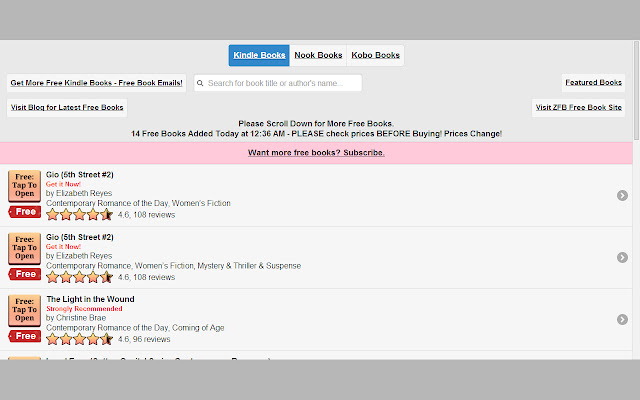This screenshot has height=400, width=640.
Task: Tap the Free: Tap To Open badge for the Women's Fiction-only Gio listing
Action: 24,186
